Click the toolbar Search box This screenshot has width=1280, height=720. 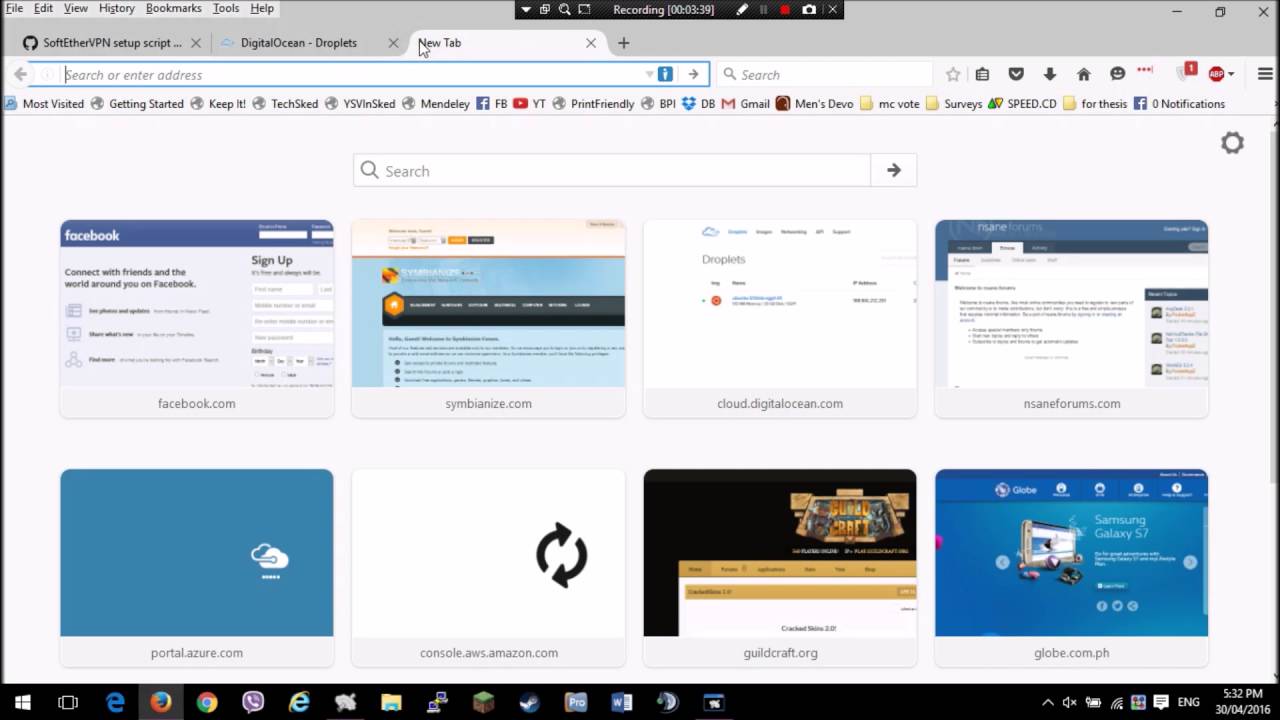[825, 74]
